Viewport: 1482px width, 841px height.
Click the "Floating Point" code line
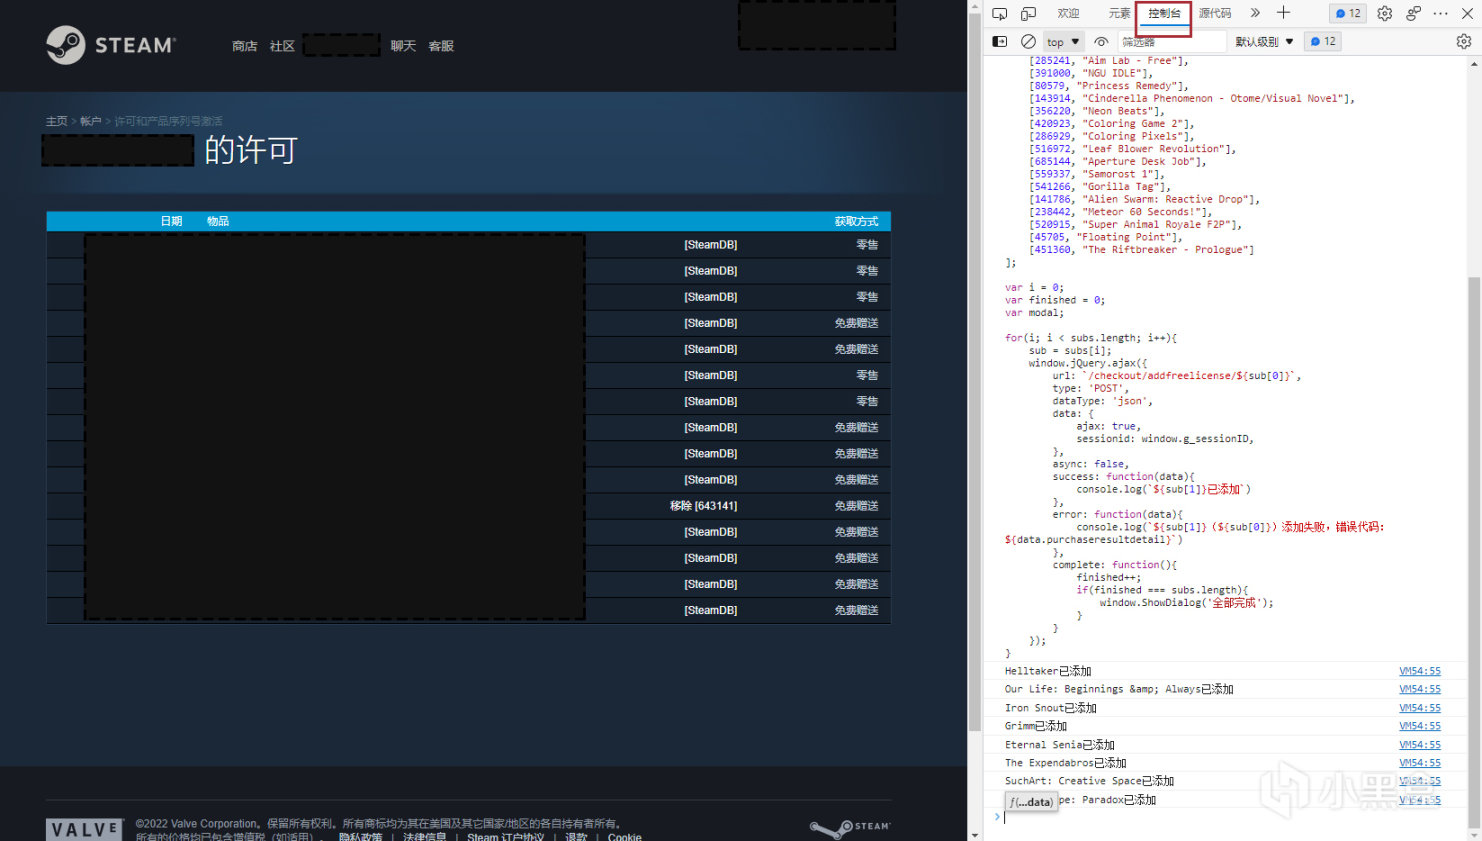[1106, 237]
